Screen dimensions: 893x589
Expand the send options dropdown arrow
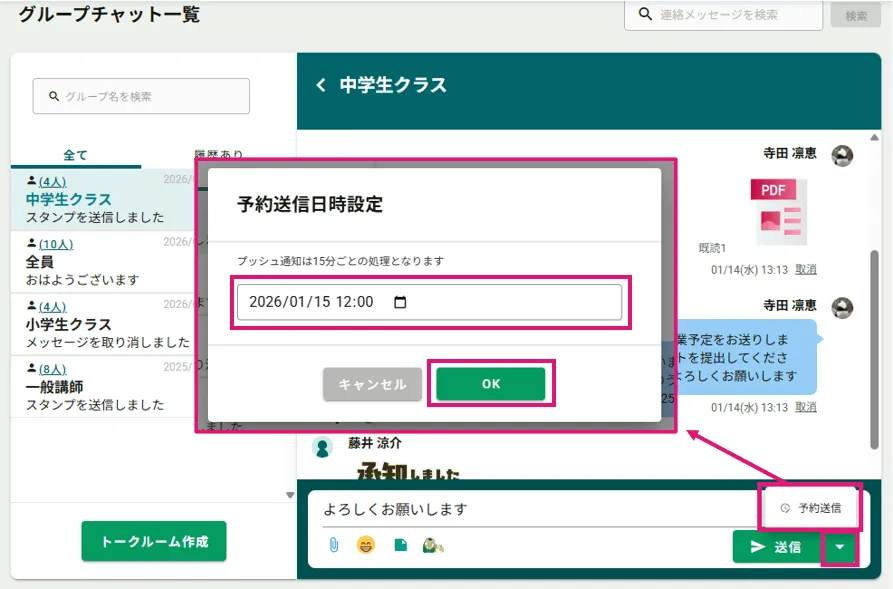(x=839, y=547)
